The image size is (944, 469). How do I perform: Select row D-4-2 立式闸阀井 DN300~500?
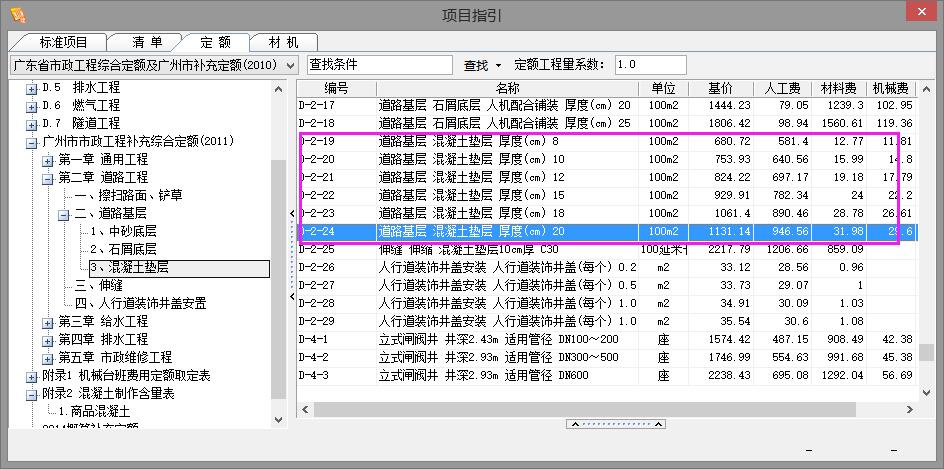tap(606, 358)
